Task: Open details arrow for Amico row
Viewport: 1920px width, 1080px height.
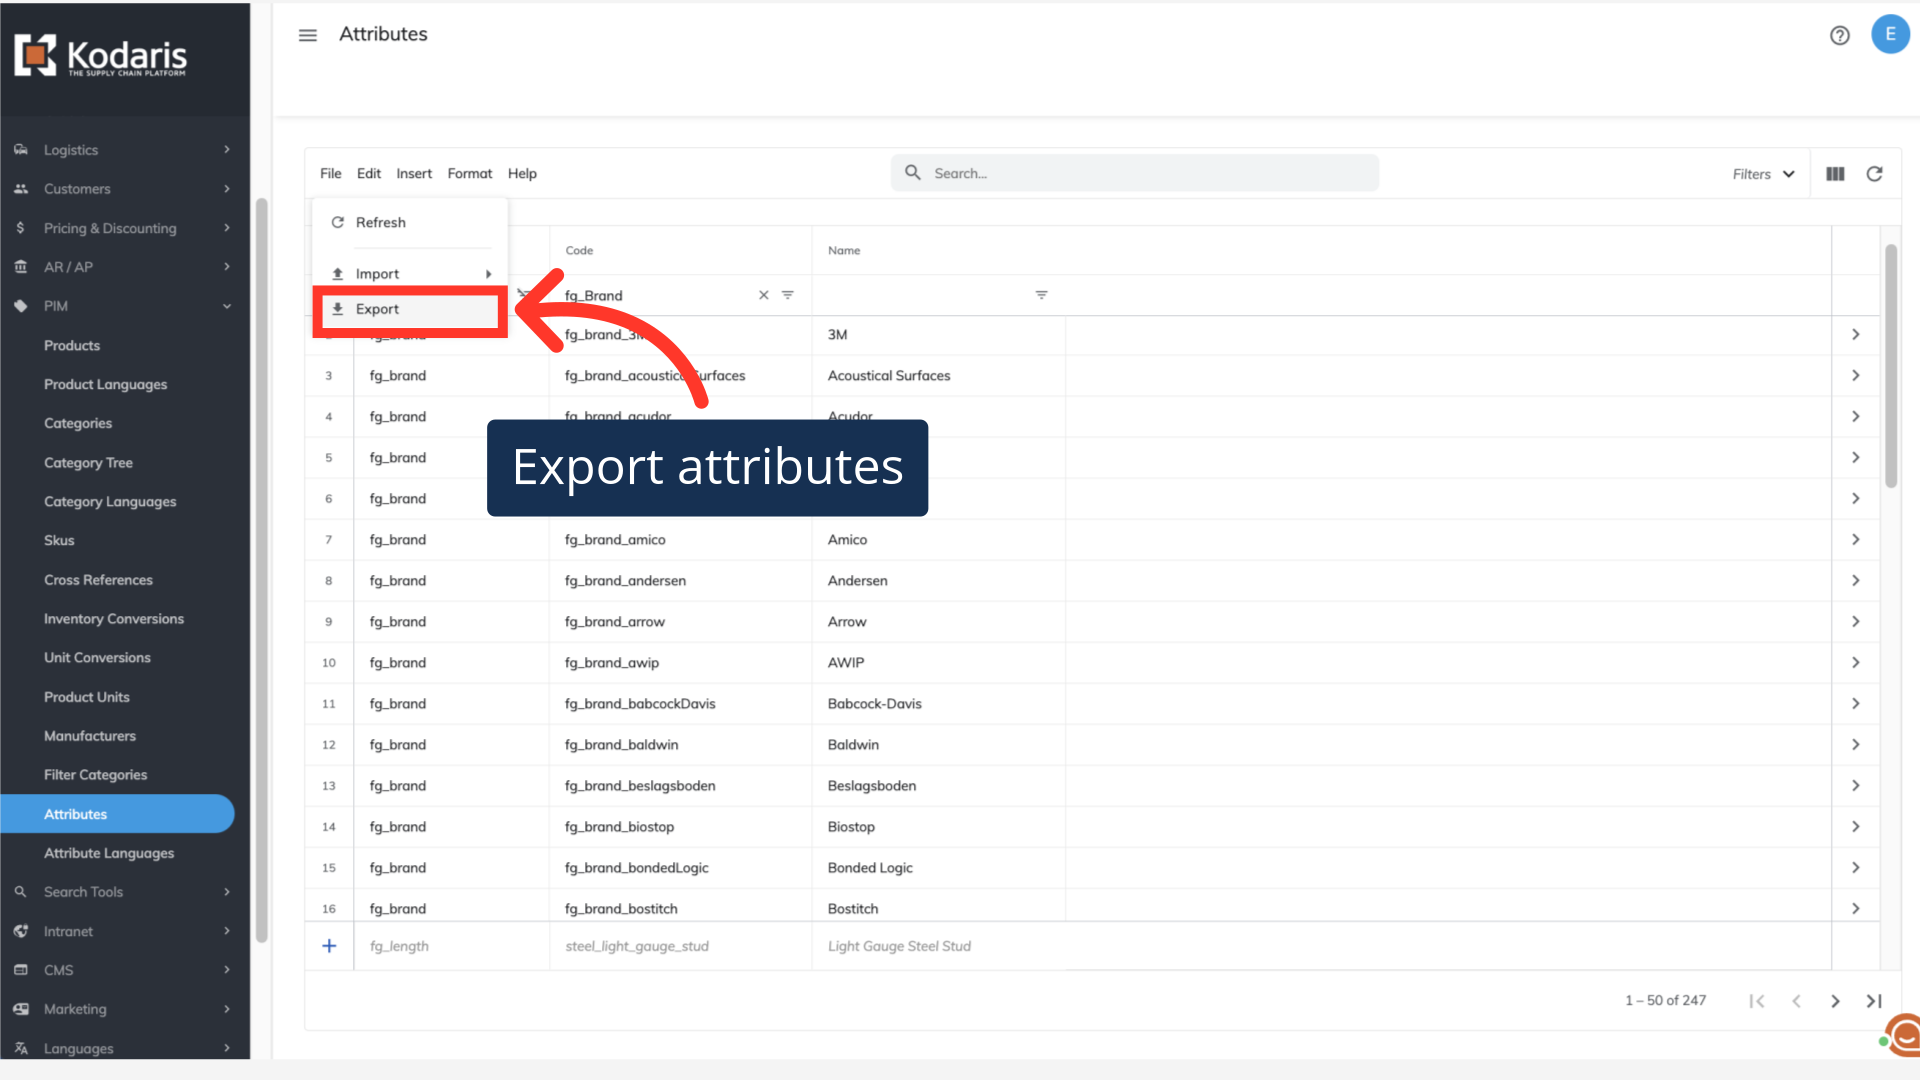Action: click(1855, 540)
